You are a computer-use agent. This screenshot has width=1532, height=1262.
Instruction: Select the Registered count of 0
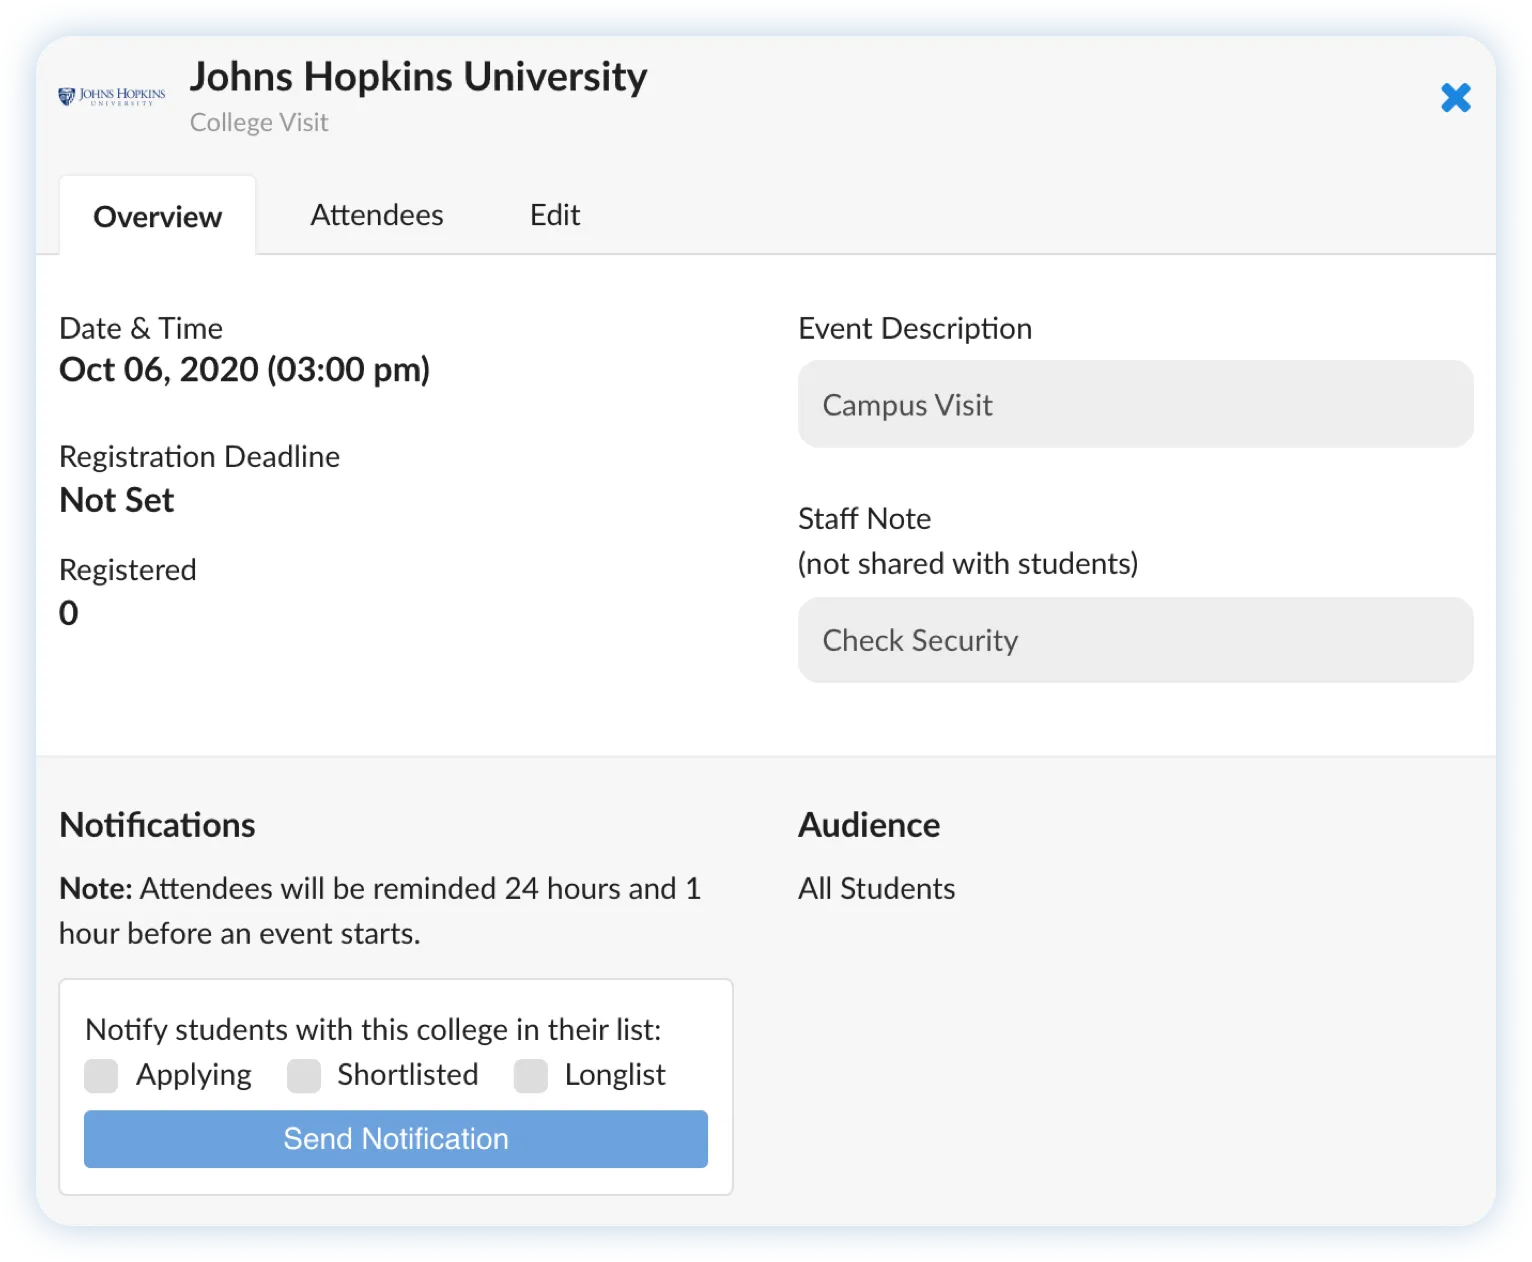click(x=68, y=612)
